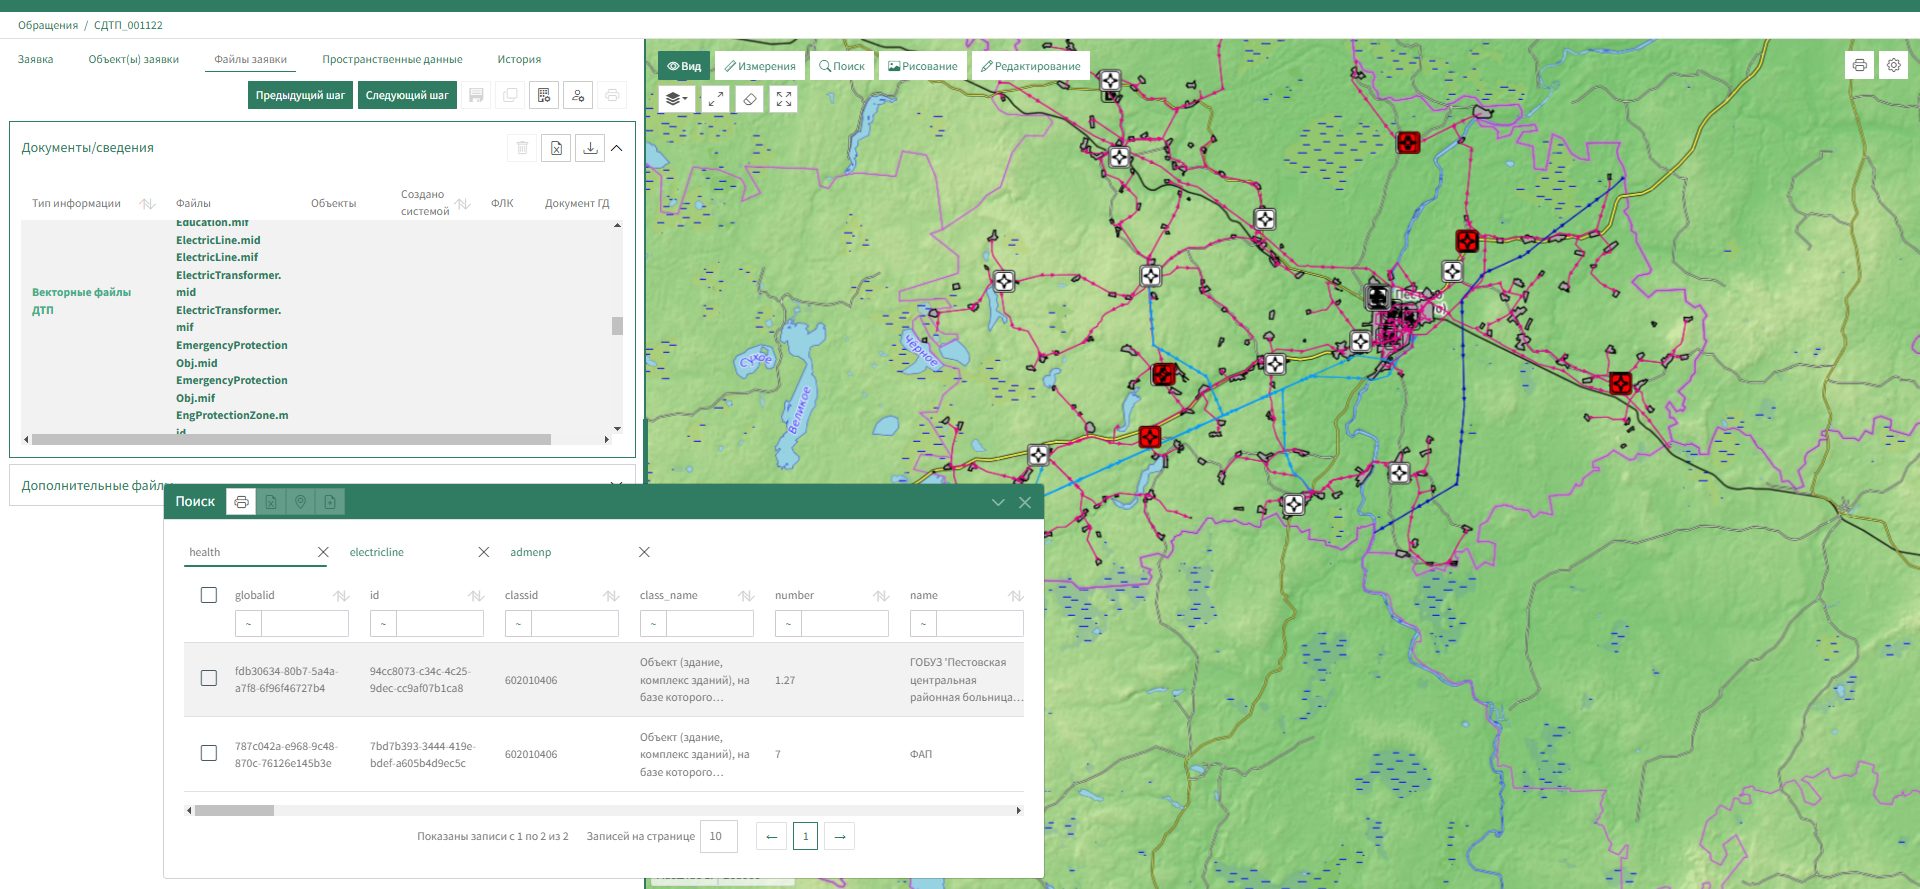Screen dimensions: 1920x889
Task: Open map settings gear icon
Action: coord(1894,65)
